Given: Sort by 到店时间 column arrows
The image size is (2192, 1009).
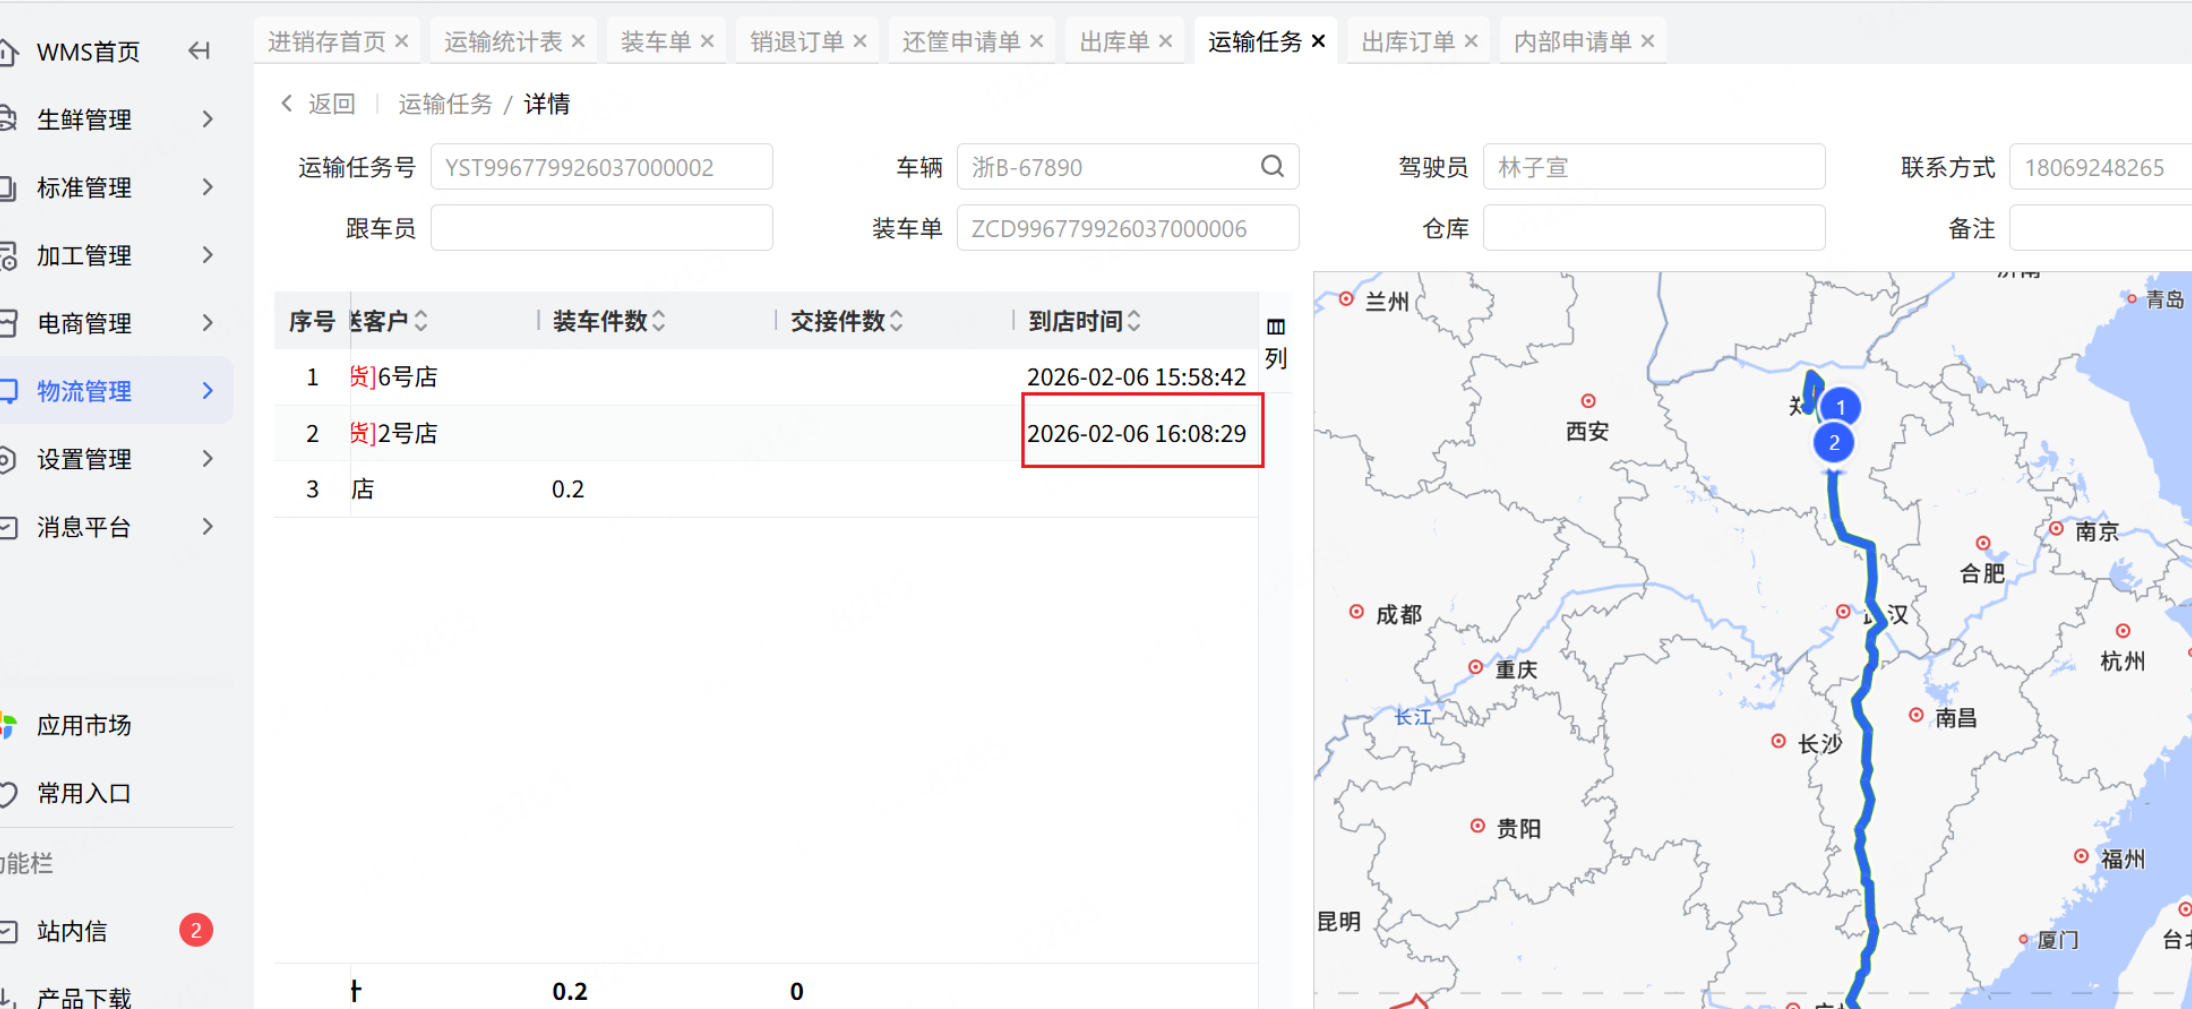Looking at the screenshot, I should [x=1134, y=321].
